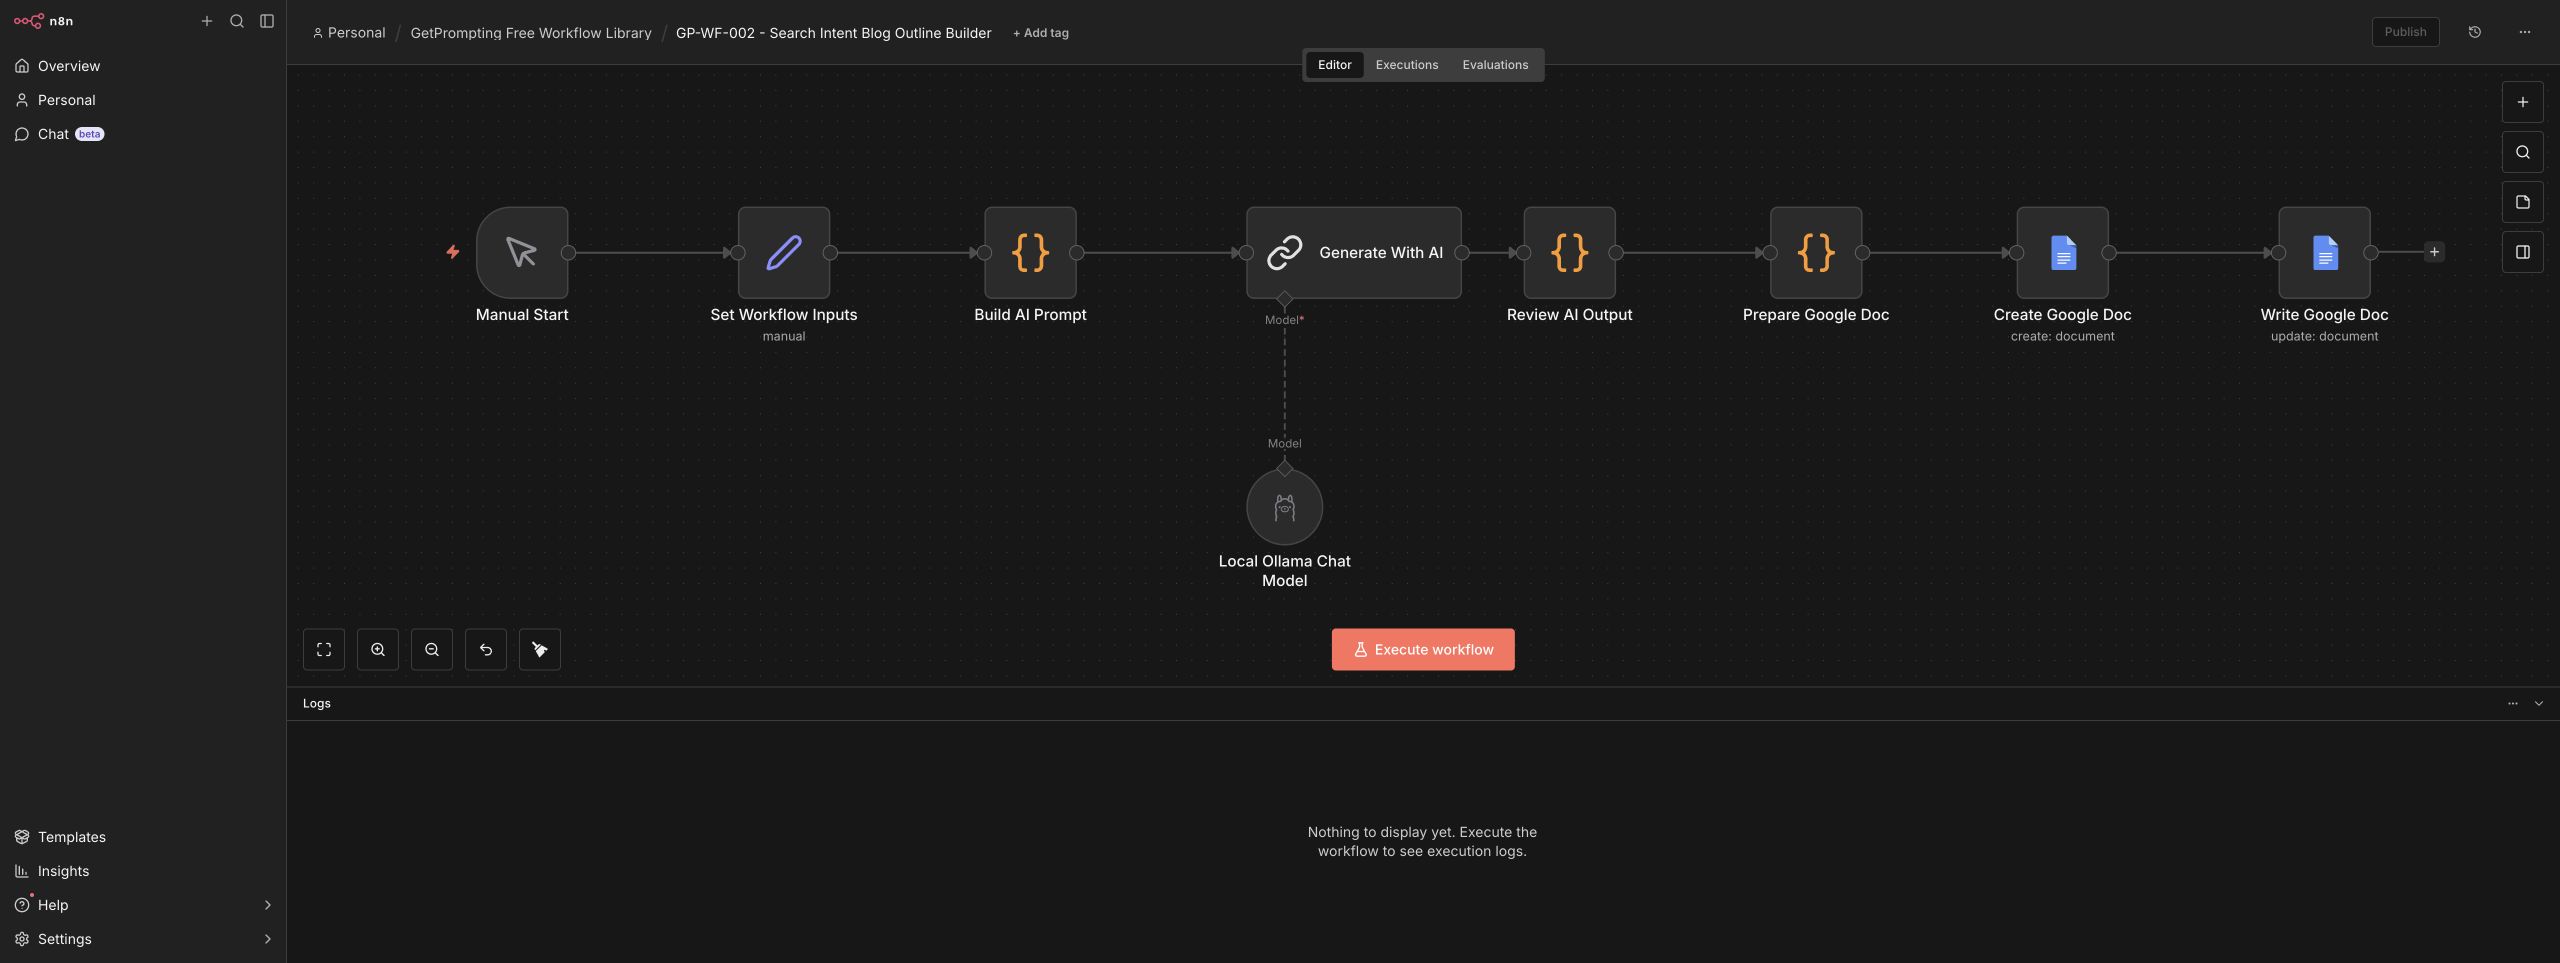Click the Publish button
The width and height of the screenshot is (2560, 963).
[2405, 32]
